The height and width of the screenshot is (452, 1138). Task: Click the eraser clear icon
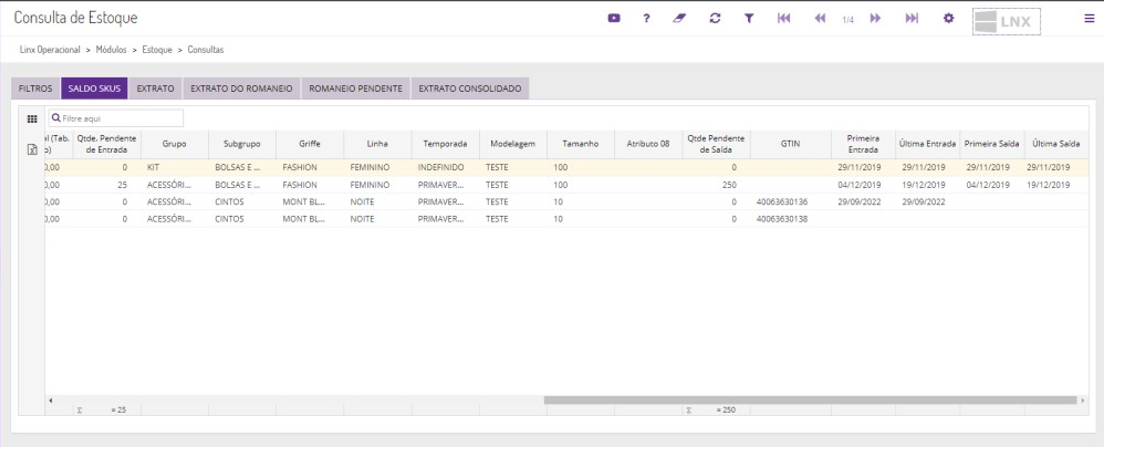pos(680,18)
